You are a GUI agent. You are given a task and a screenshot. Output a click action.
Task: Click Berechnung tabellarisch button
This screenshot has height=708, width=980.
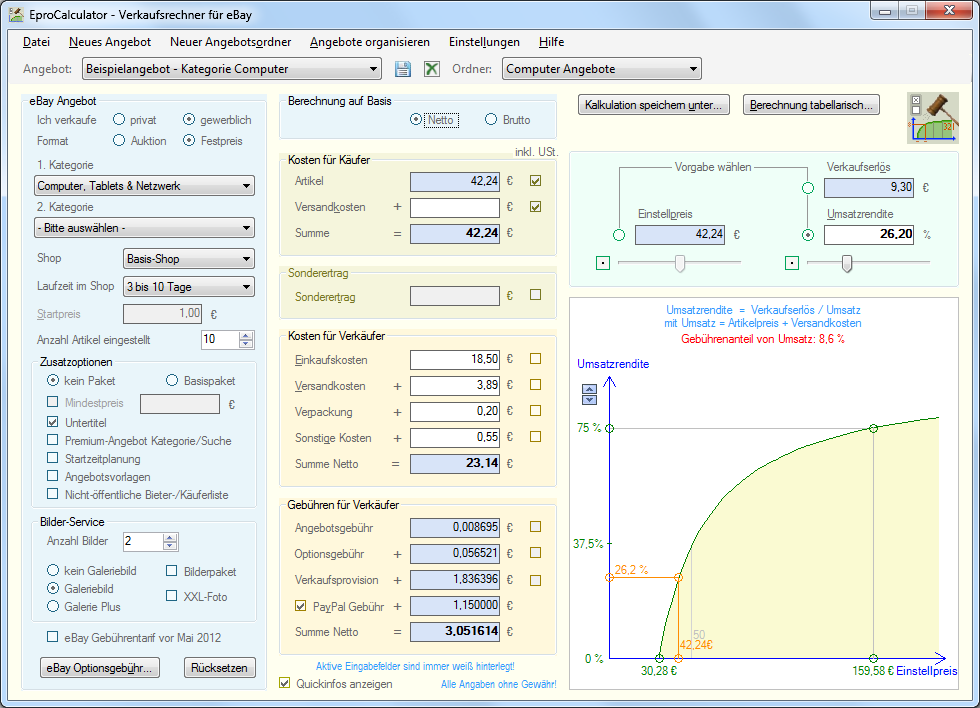(x=811, y=105)
